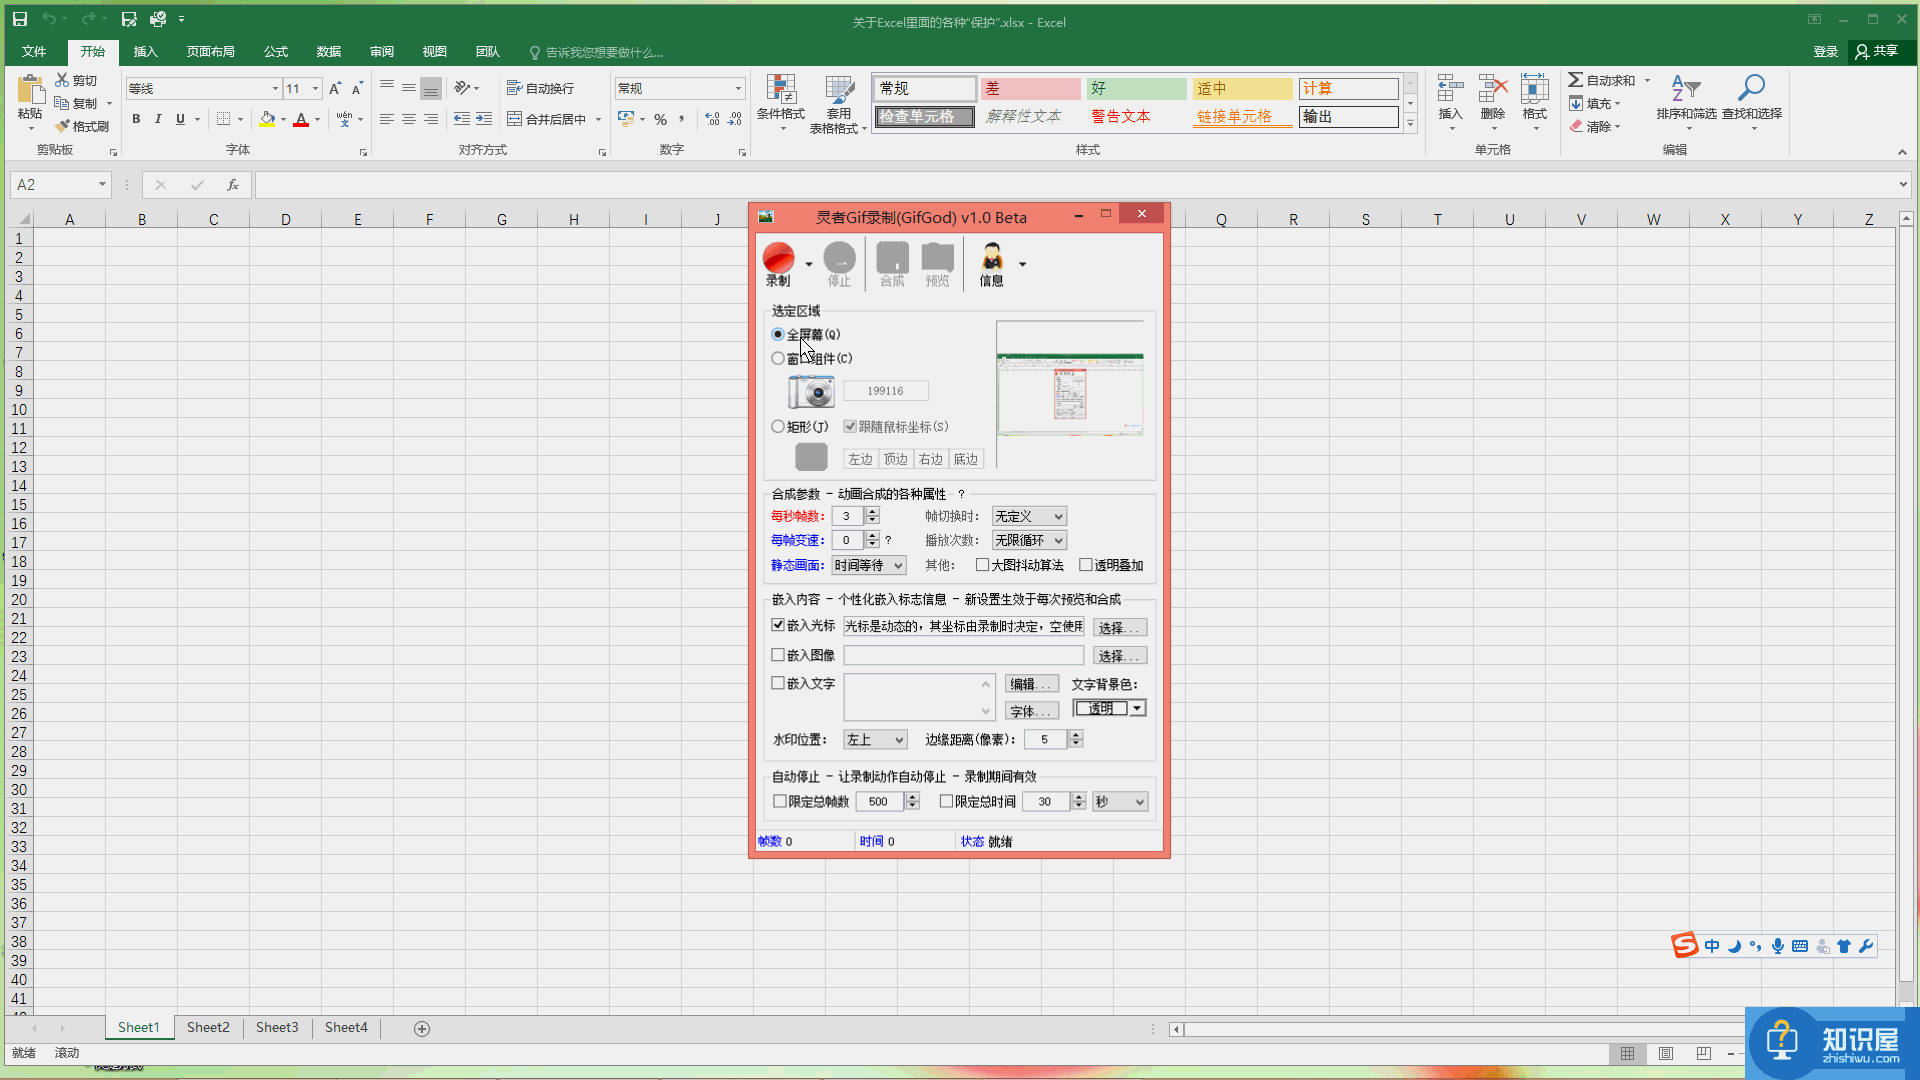
Task: Switch to the Page Layout (页面布局) tab
Action: 210,52
